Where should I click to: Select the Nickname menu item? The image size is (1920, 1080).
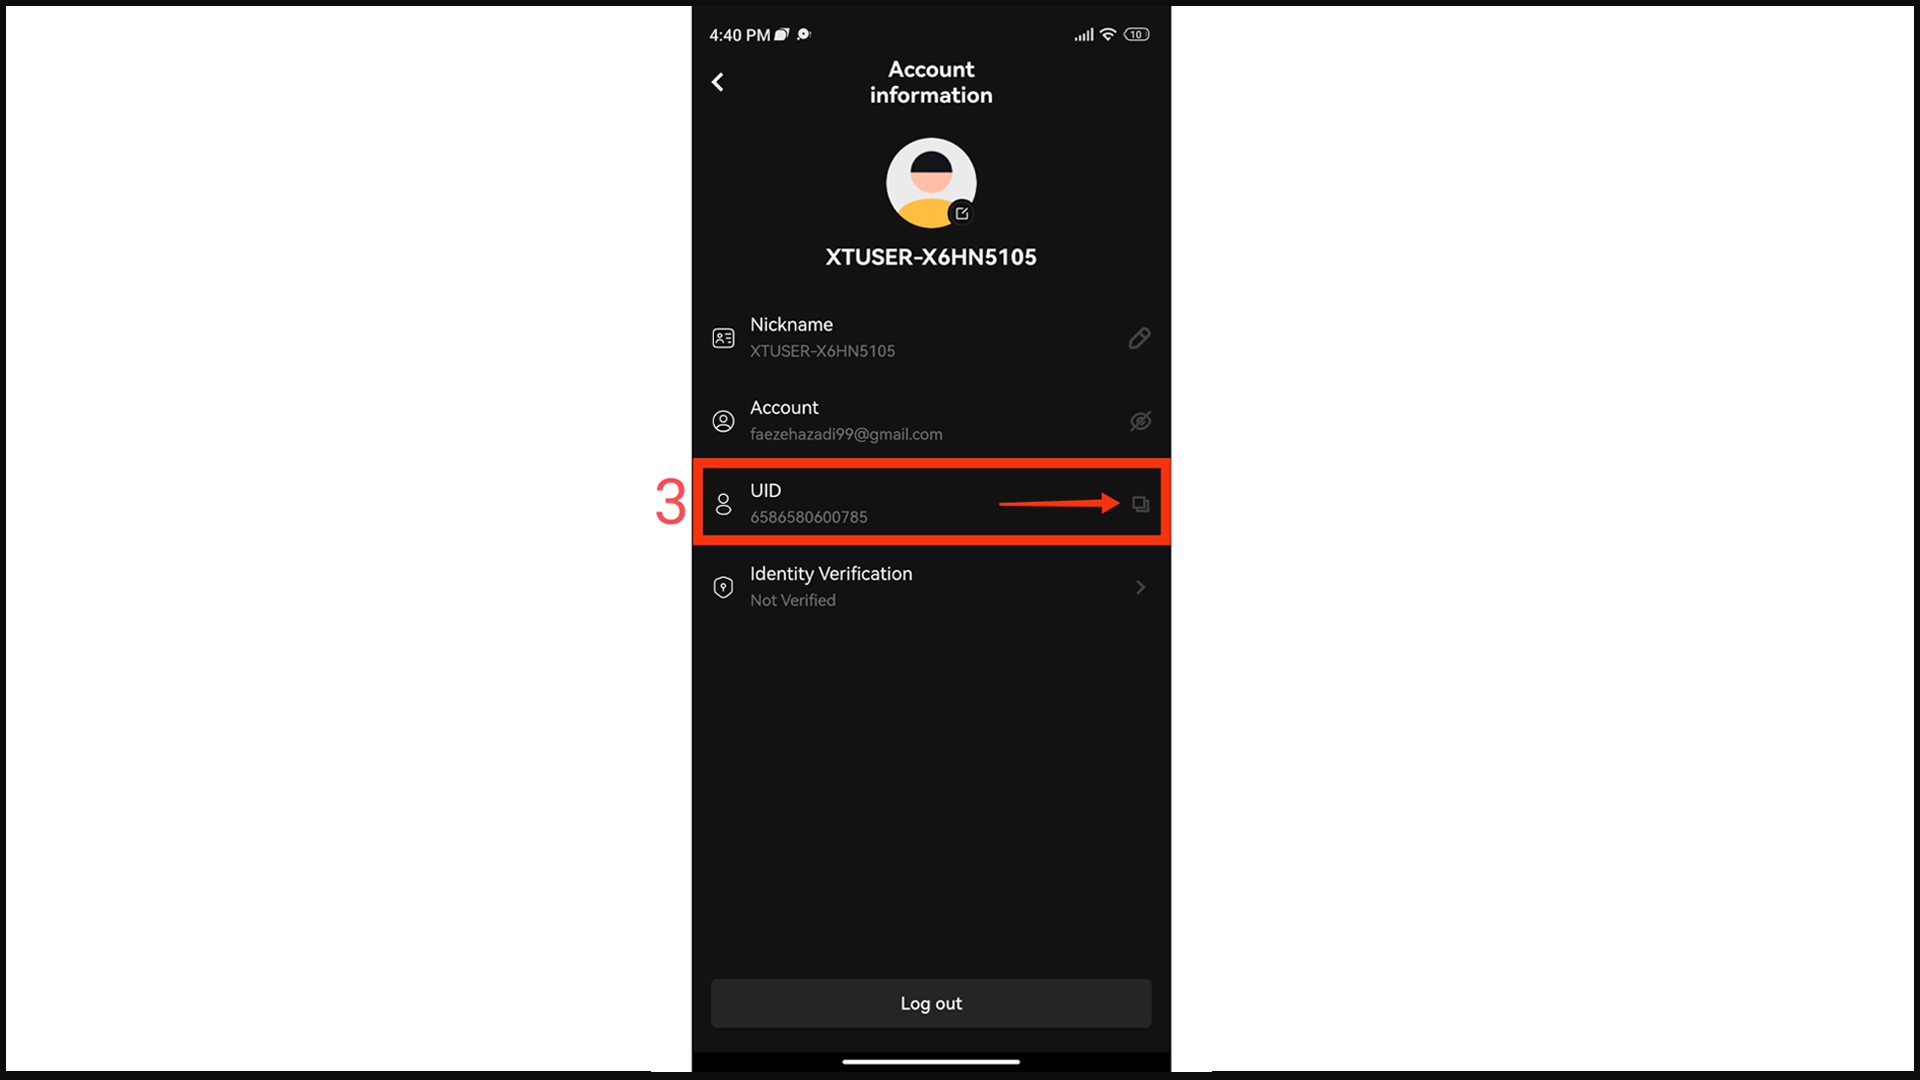930,336
